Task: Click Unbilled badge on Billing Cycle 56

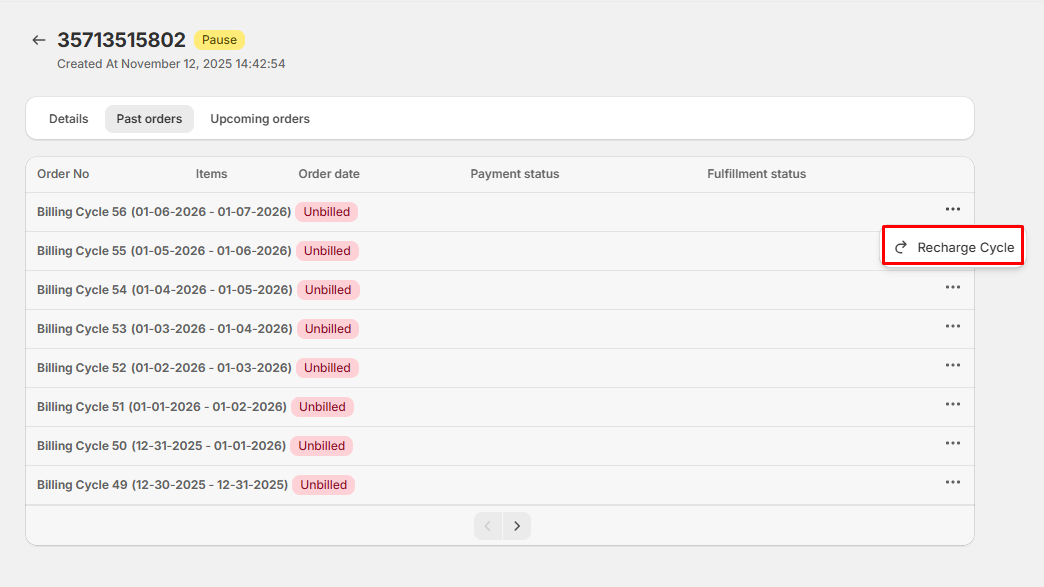Action: pos(326,212)
